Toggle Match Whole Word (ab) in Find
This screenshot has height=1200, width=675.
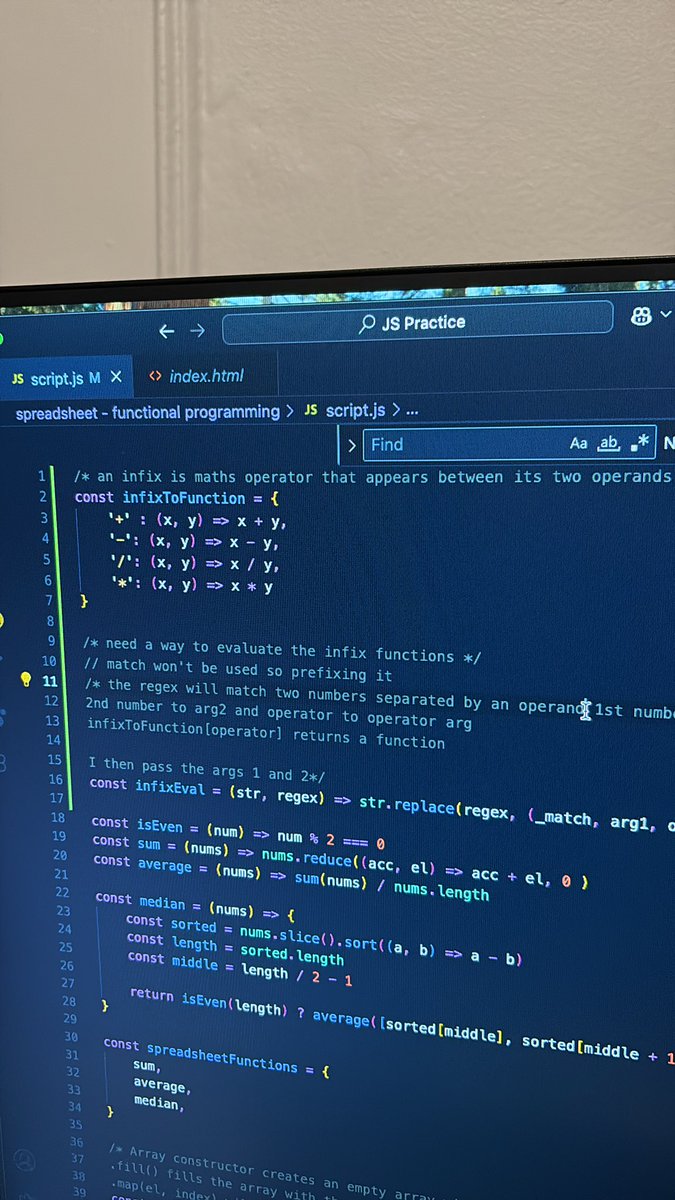pos(609,443)
